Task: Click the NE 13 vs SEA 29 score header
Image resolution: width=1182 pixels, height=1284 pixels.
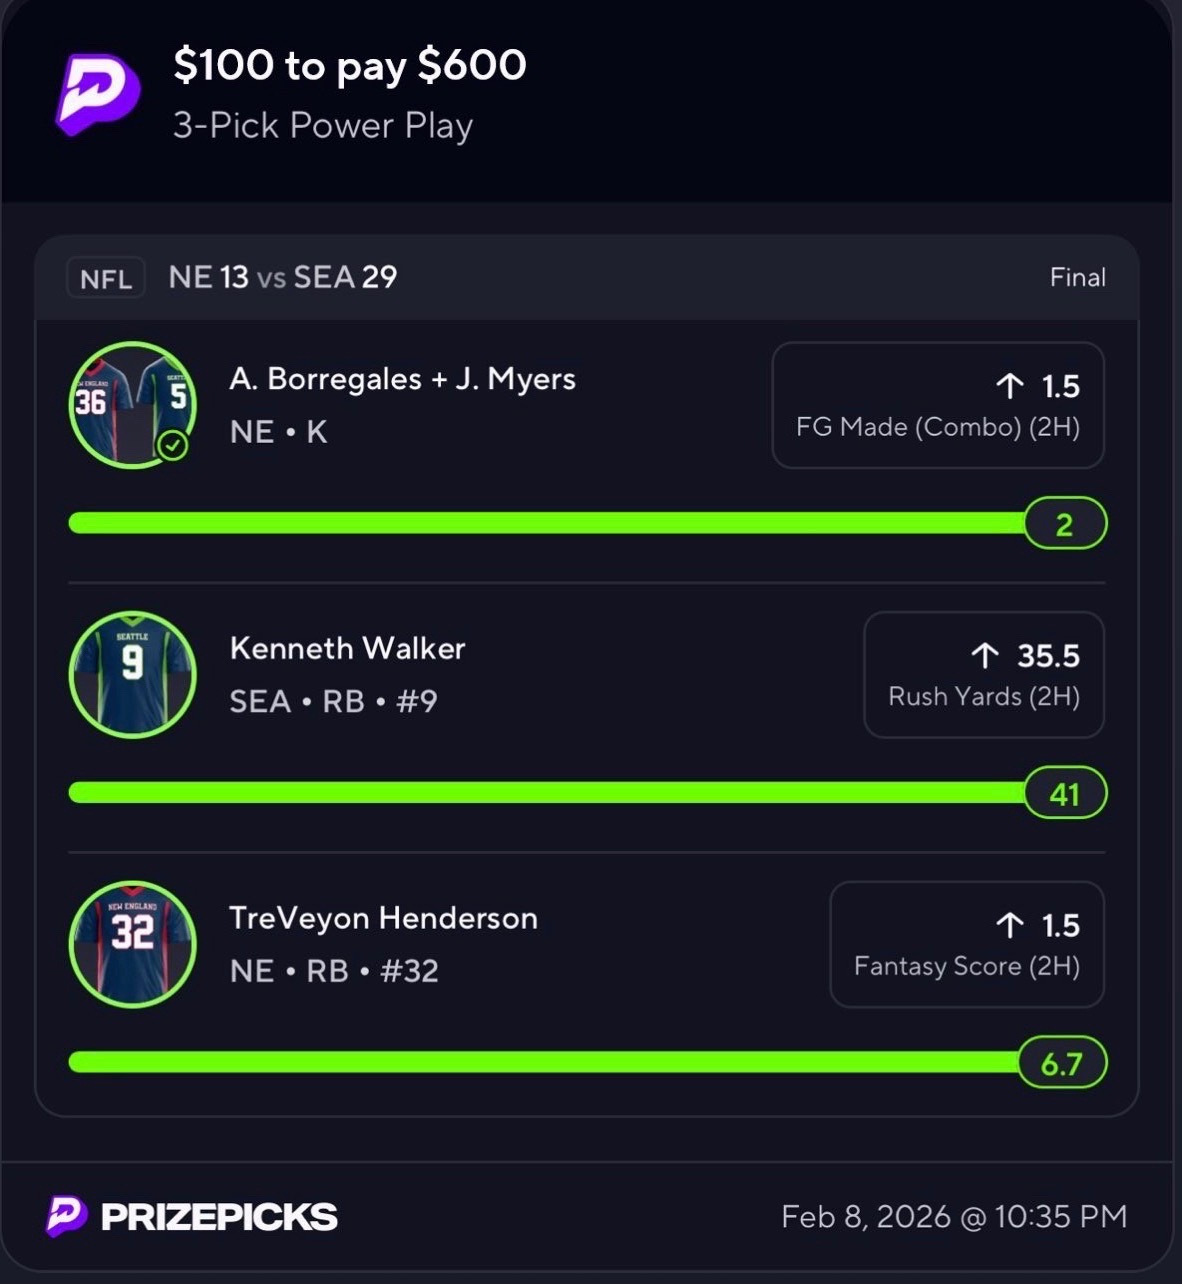Action: (x=283, y=277)
